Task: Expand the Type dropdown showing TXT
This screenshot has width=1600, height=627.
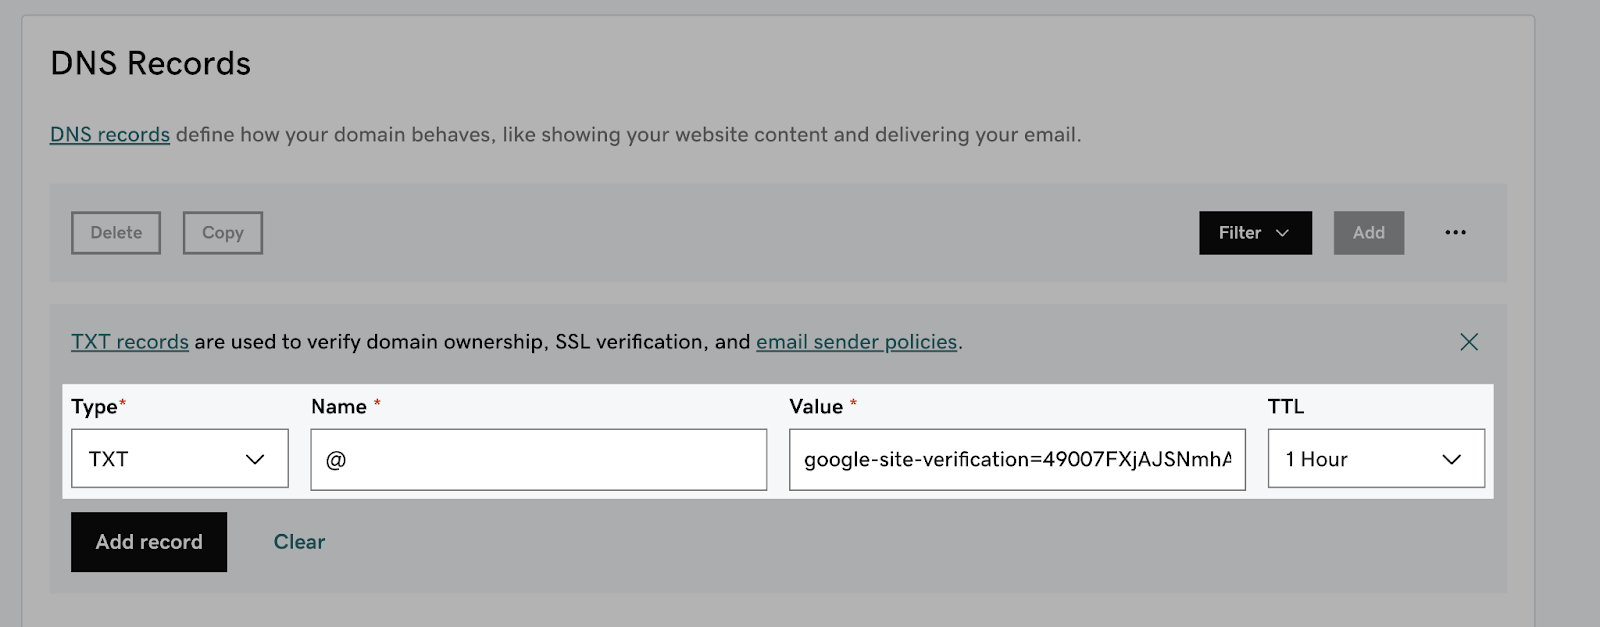Action: [x=180, y=459]
